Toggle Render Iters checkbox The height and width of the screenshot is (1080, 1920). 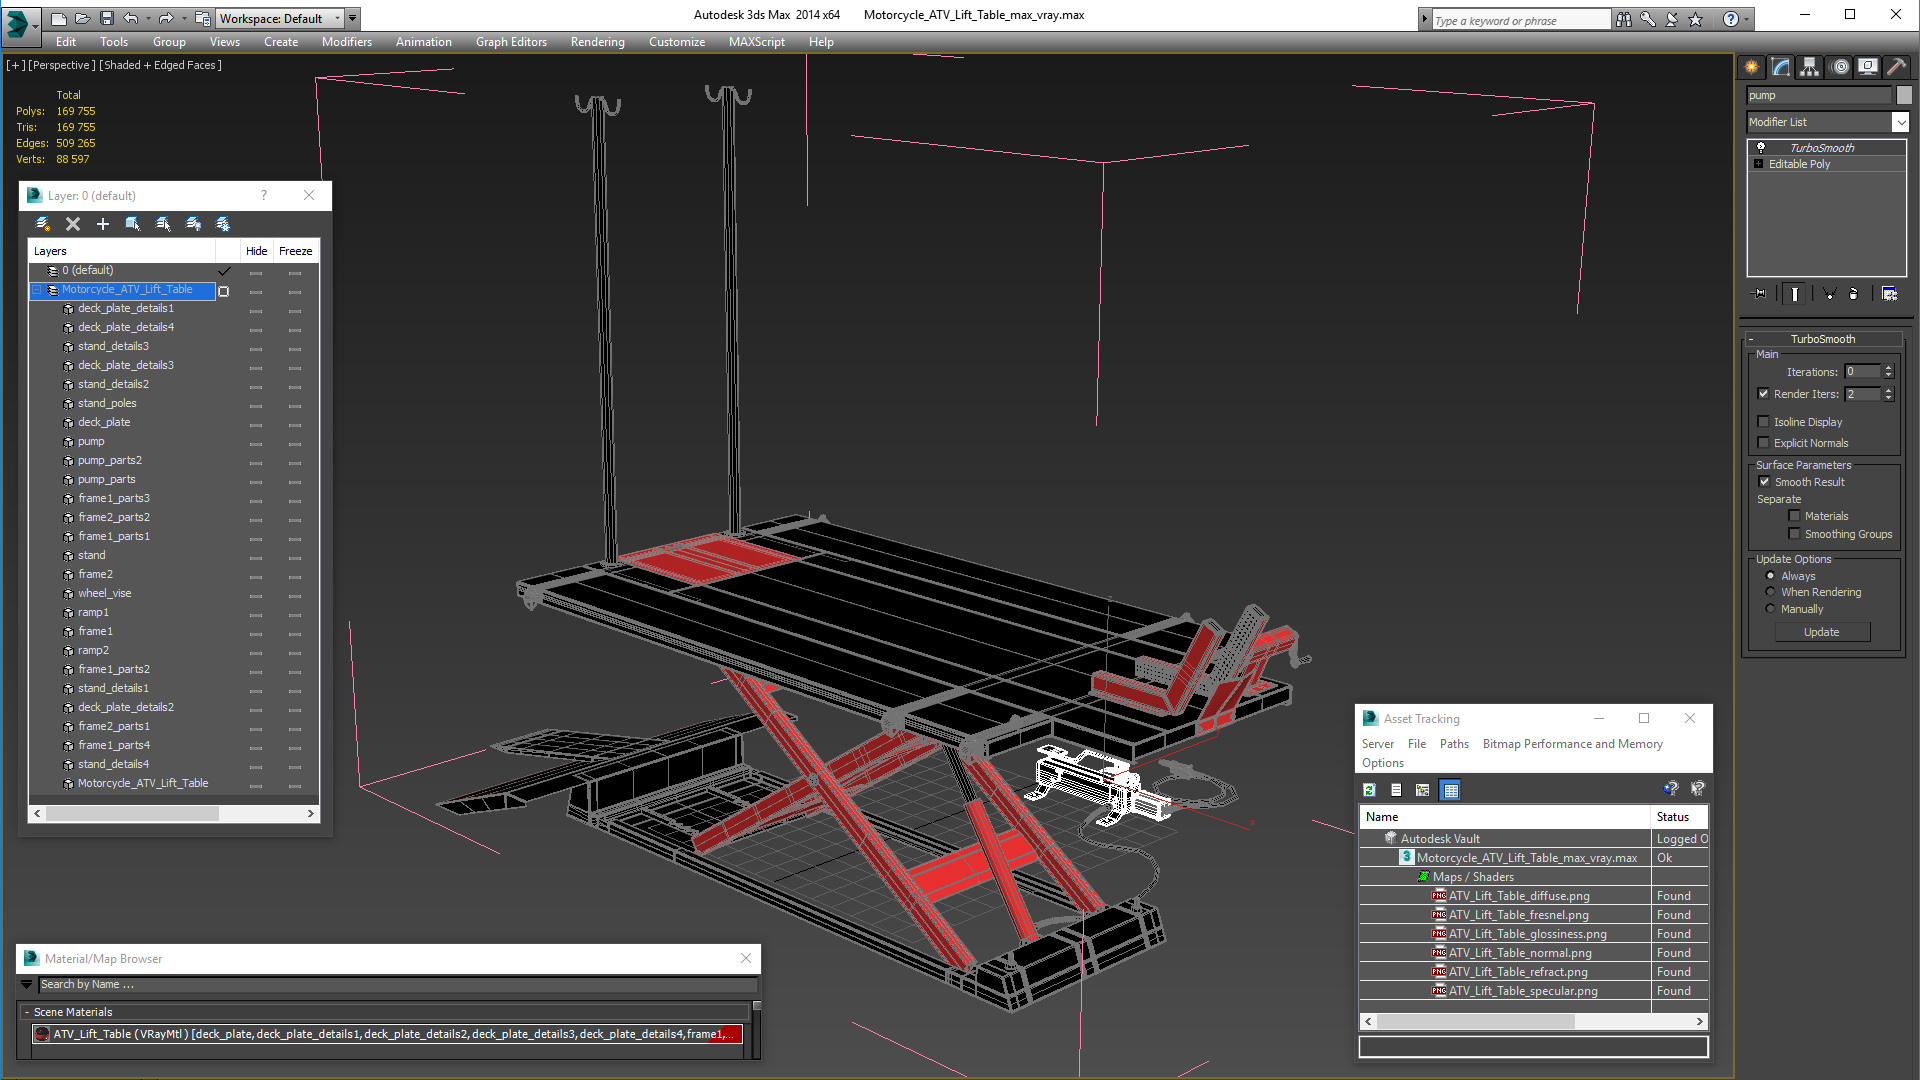click(x=1764, y=394)
